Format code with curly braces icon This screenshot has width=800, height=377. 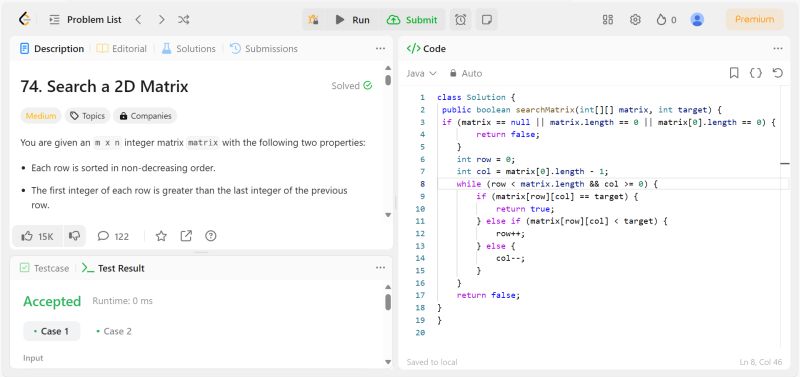coord(756,73)
